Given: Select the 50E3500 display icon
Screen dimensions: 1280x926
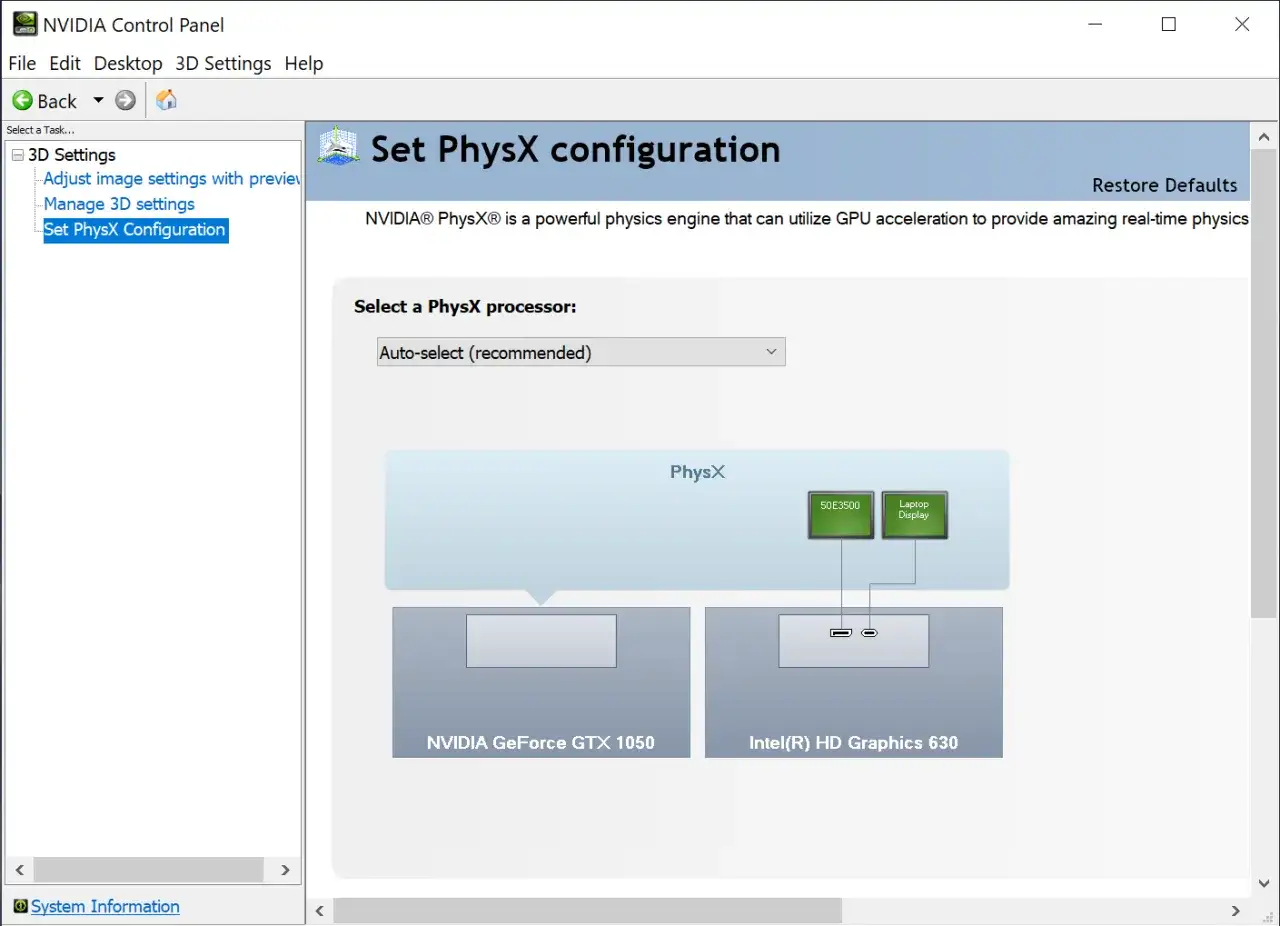Looking at the screenshot, I should [840, 515].
